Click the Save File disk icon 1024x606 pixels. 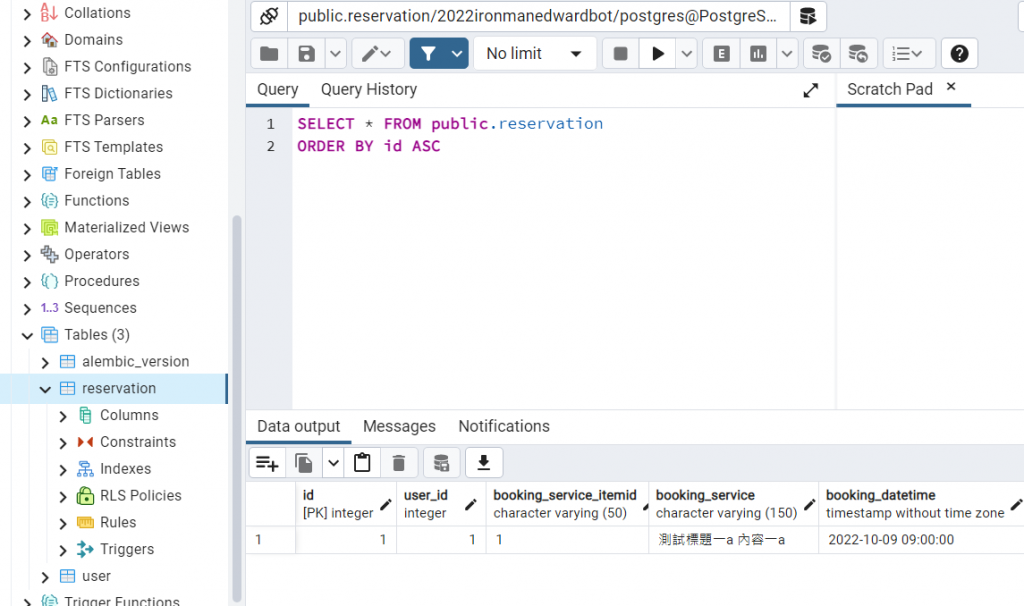point(306,54)
